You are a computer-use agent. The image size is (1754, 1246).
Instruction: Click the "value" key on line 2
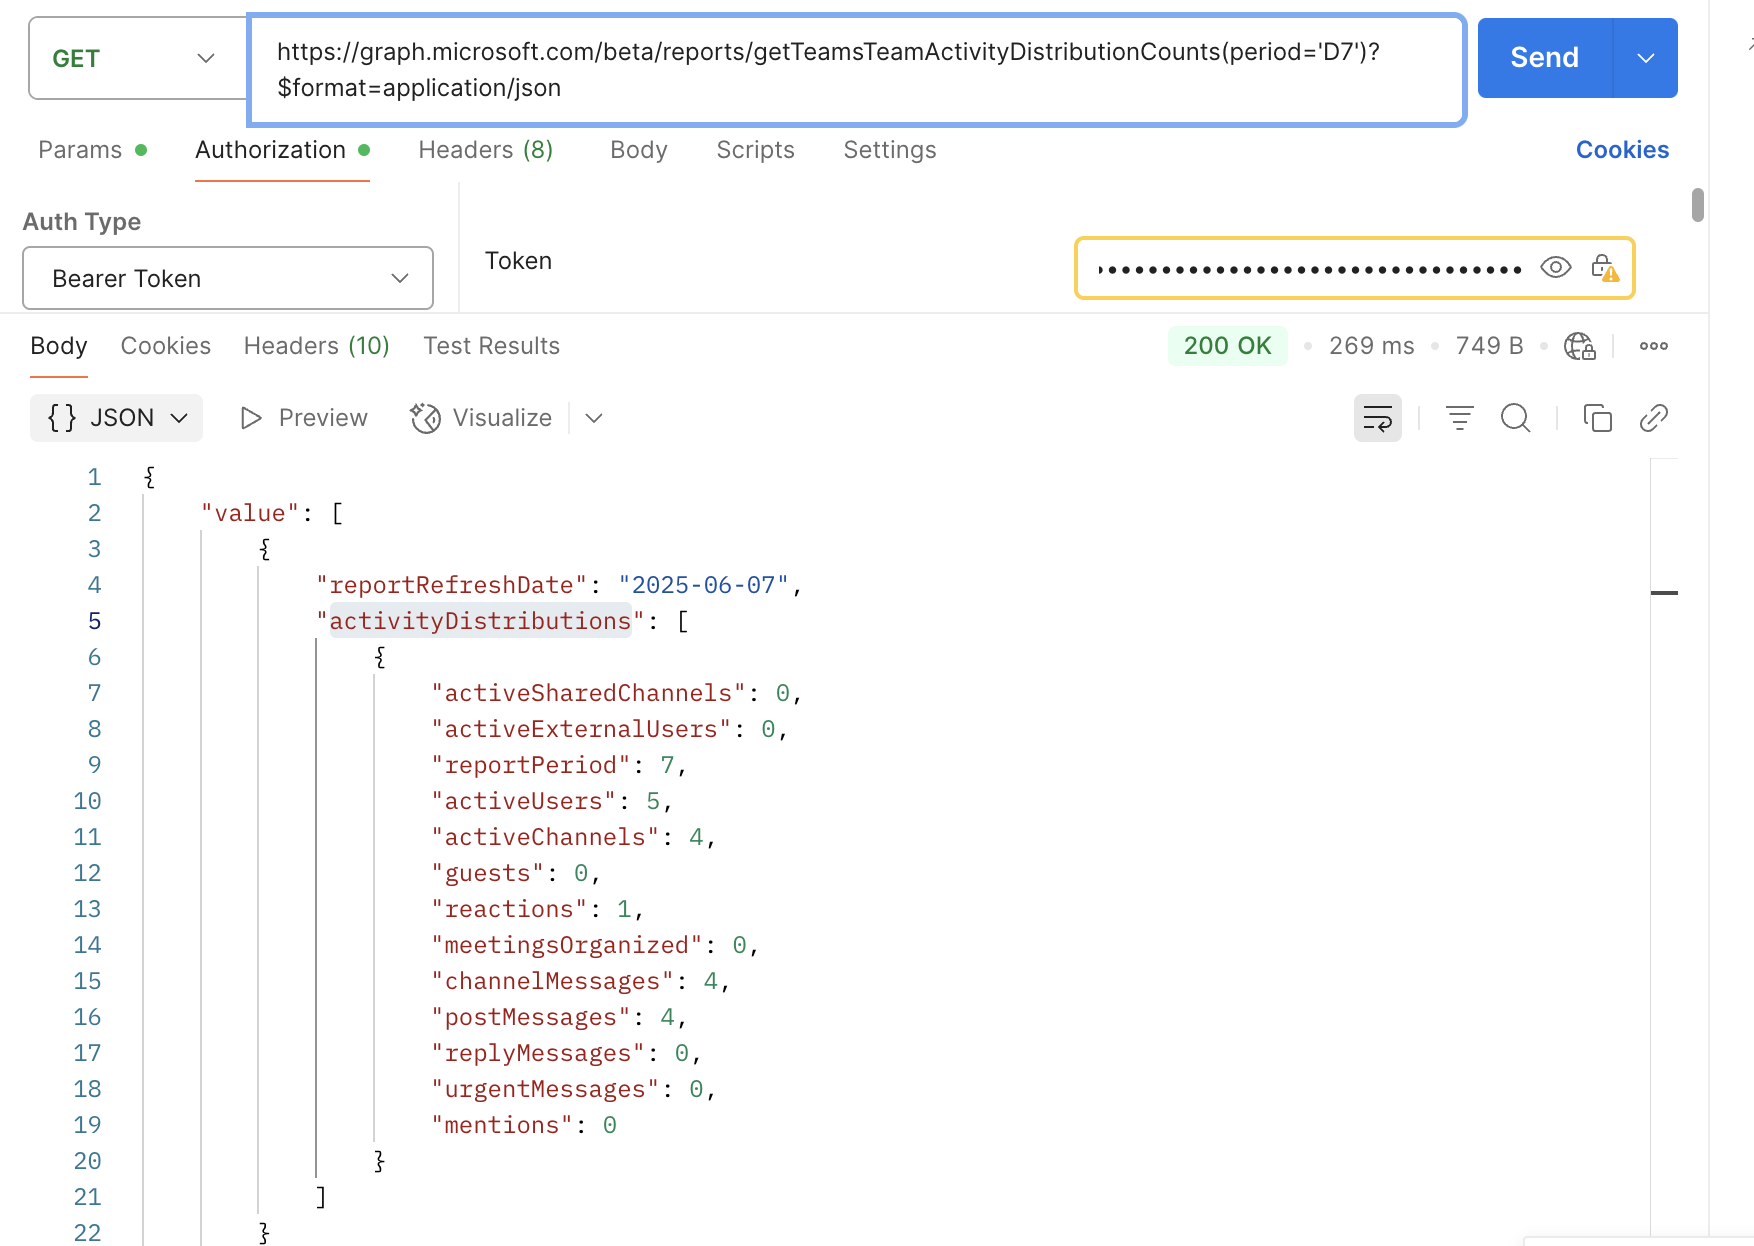[x=250, y=513]
